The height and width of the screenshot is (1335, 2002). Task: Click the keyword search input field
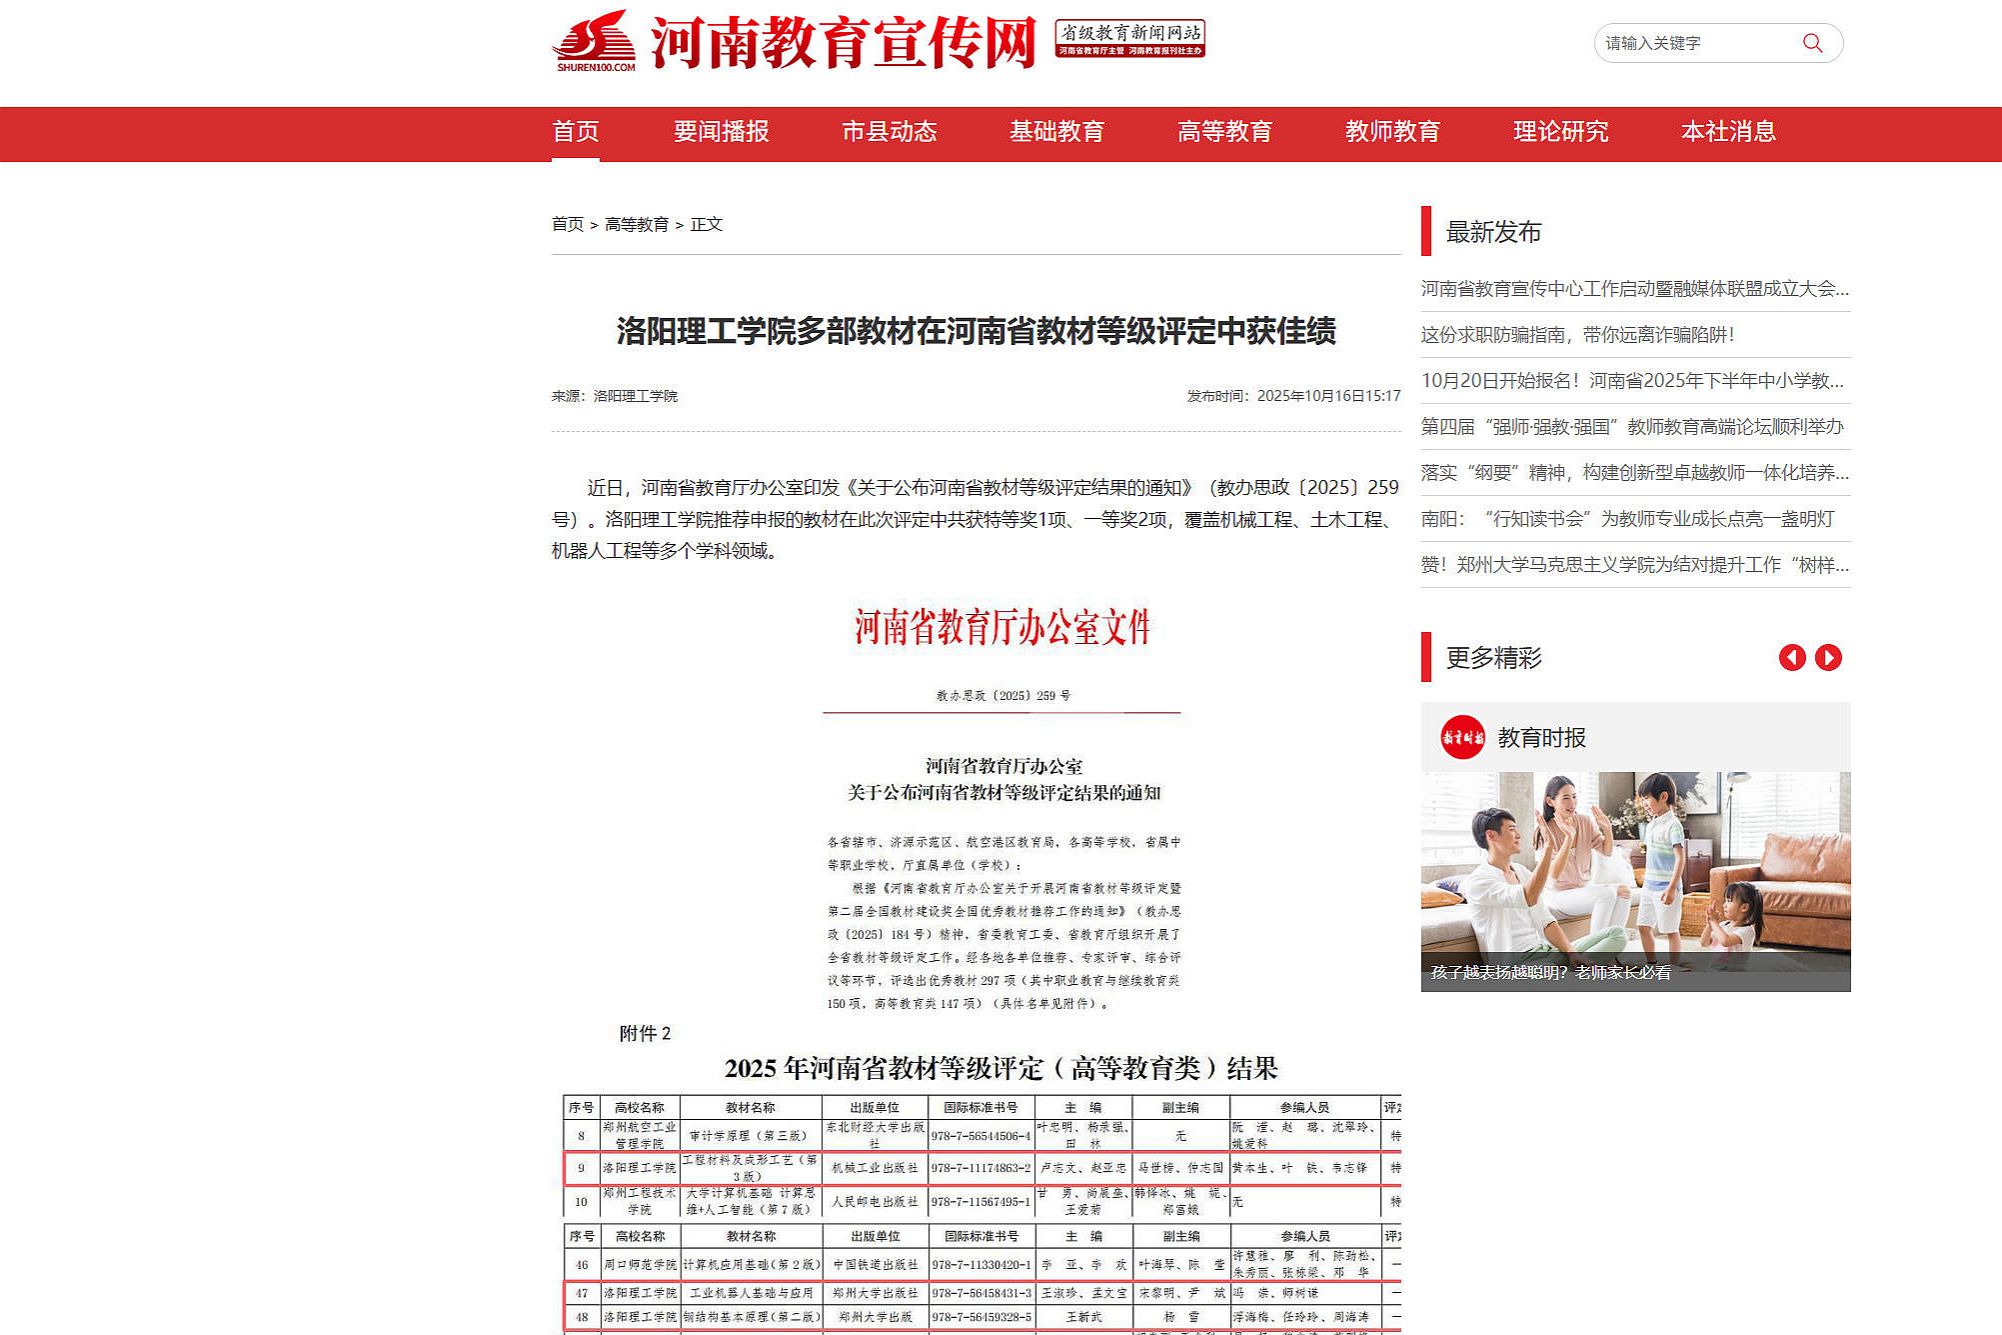1690,43
